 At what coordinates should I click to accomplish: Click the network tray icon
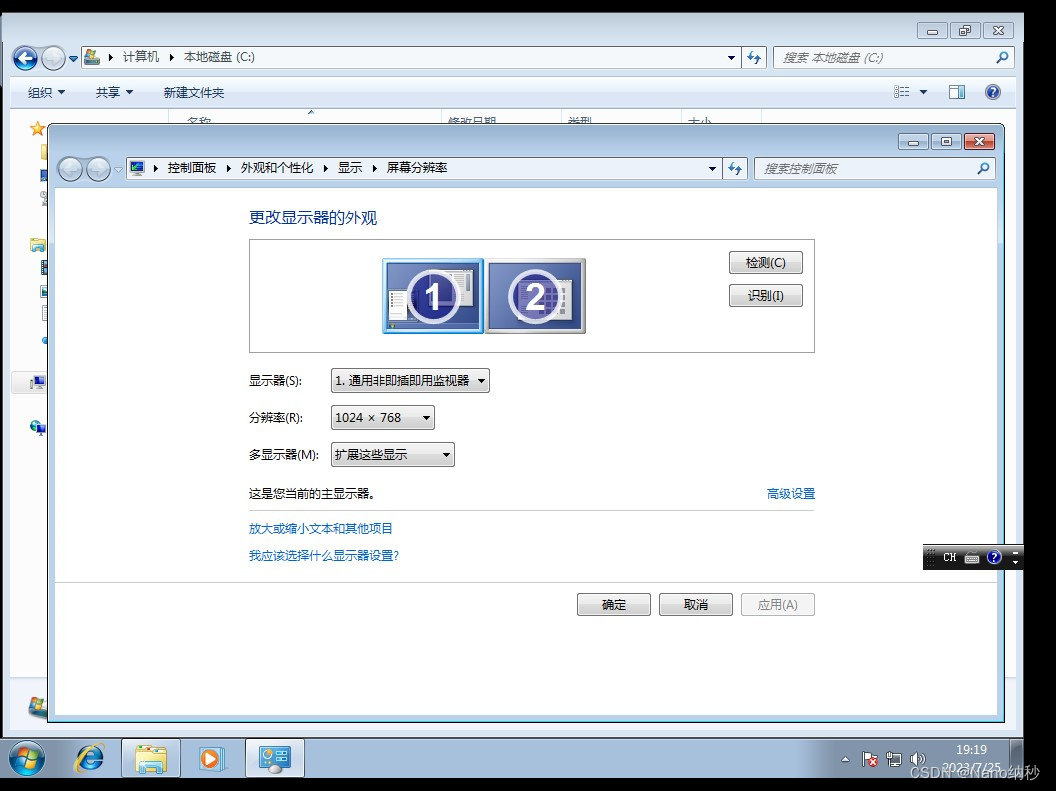pyautogui.click(x=894, y=759)
